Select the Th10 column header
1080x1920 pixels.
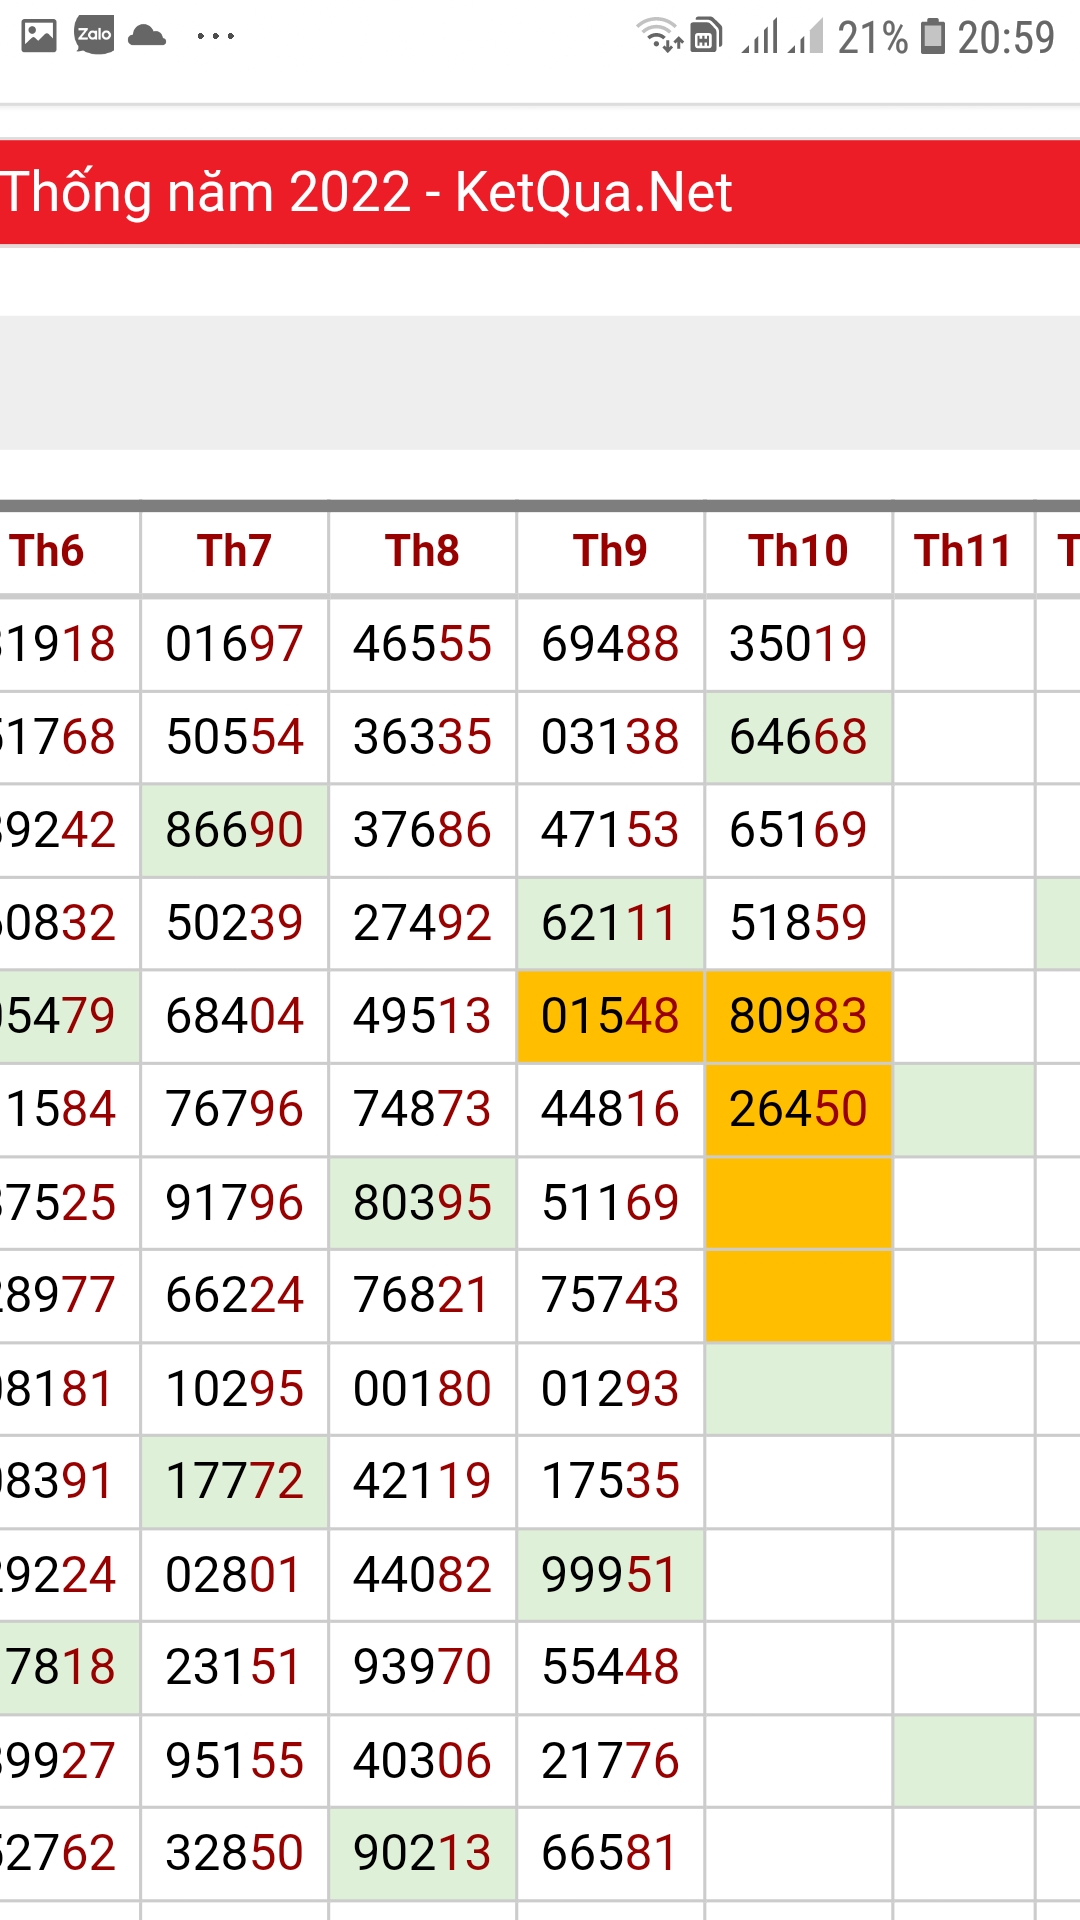coord(798,551)
